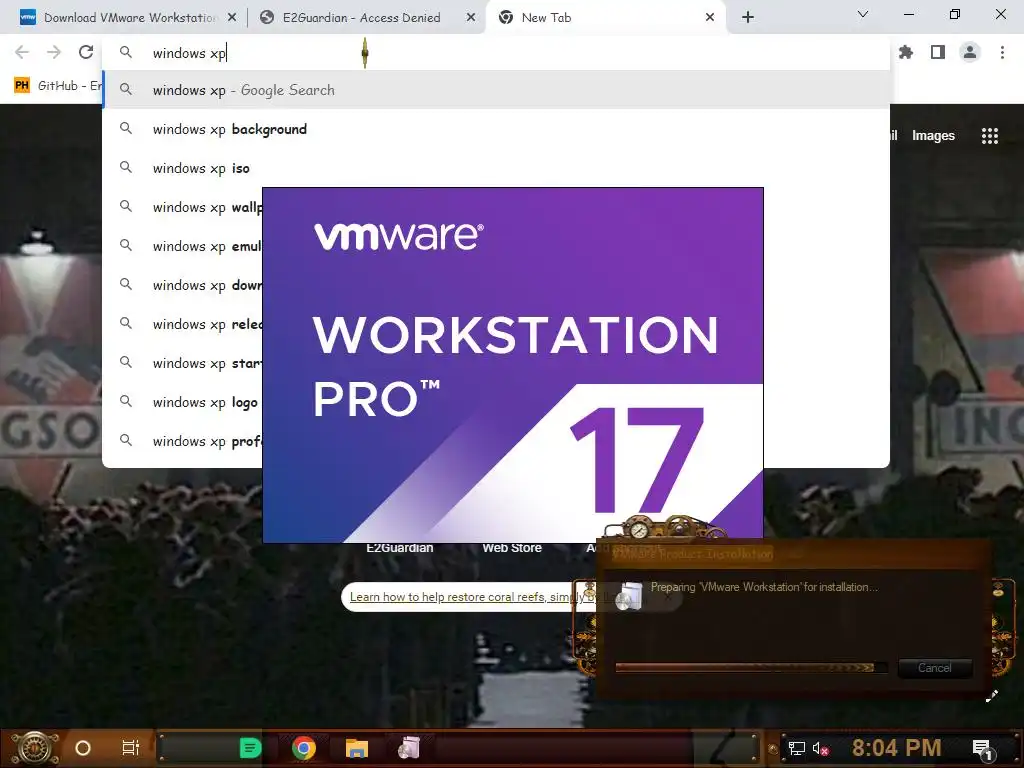Cancel the VMware Workstation installation

point(935,668)
